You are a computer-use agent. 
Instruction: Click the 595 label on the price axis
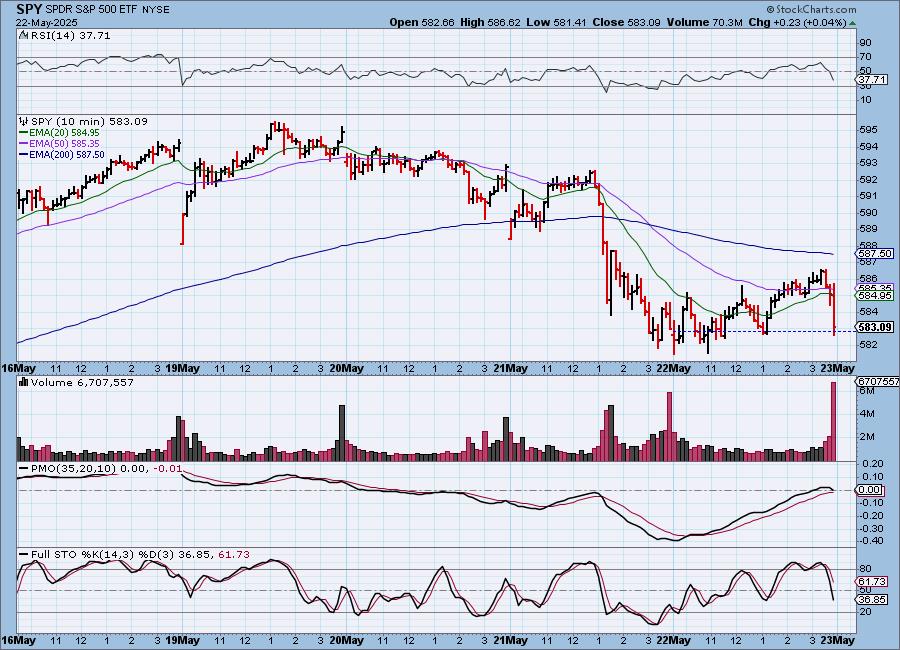(868, 130)
